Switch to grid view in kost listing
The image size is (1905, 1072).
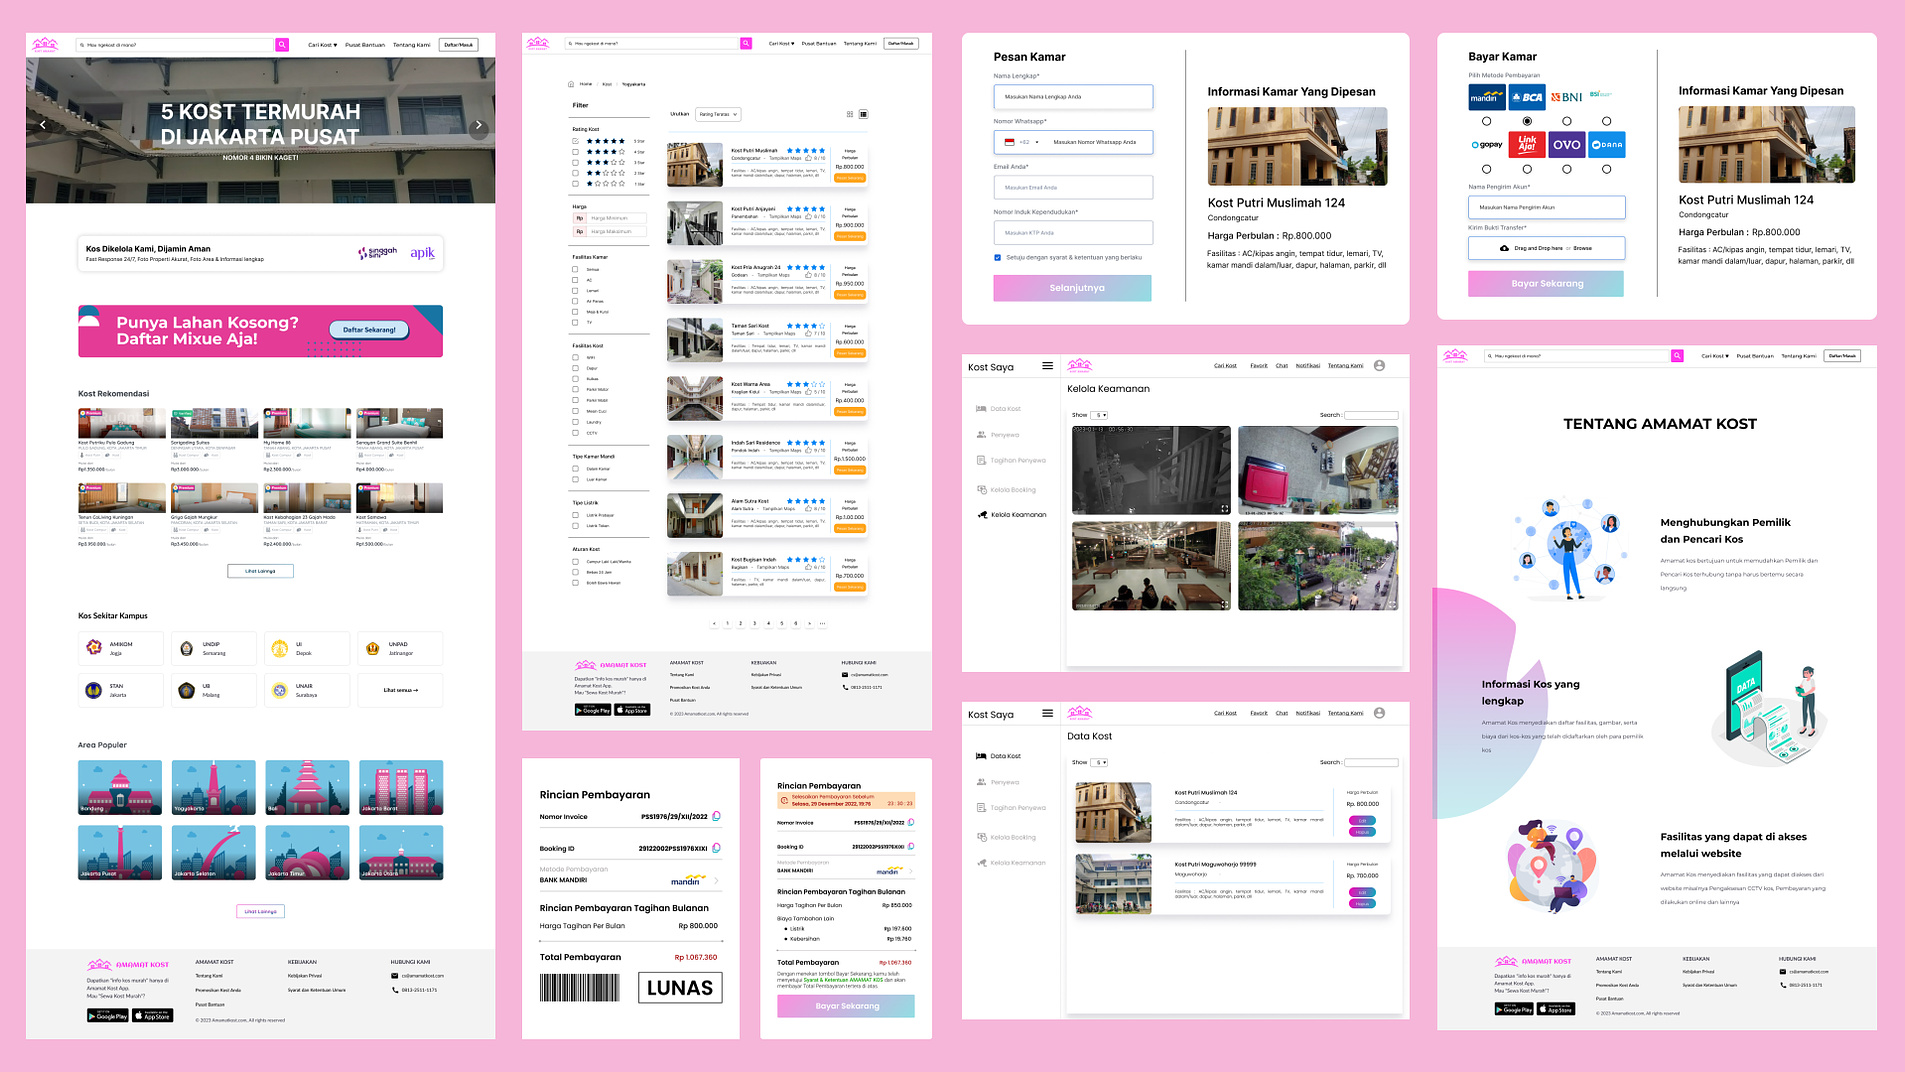[850, 114]
